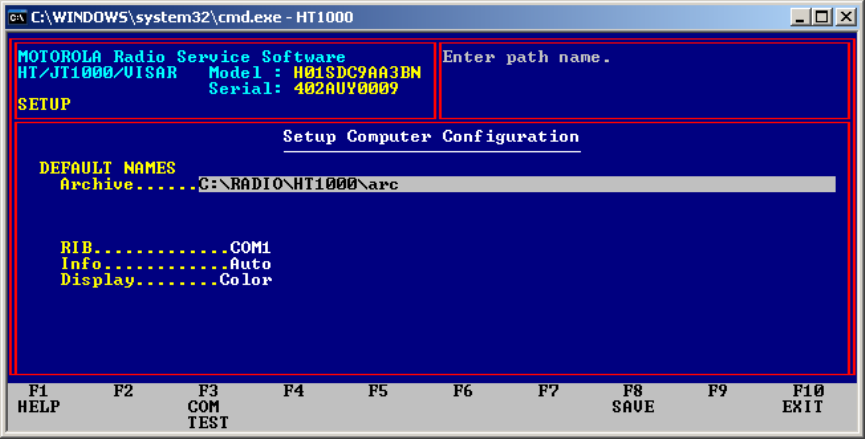Screen dimensions: 865x439
Task: Click the 'Enter path name.' help text
Action: click(x=526, y=57)
